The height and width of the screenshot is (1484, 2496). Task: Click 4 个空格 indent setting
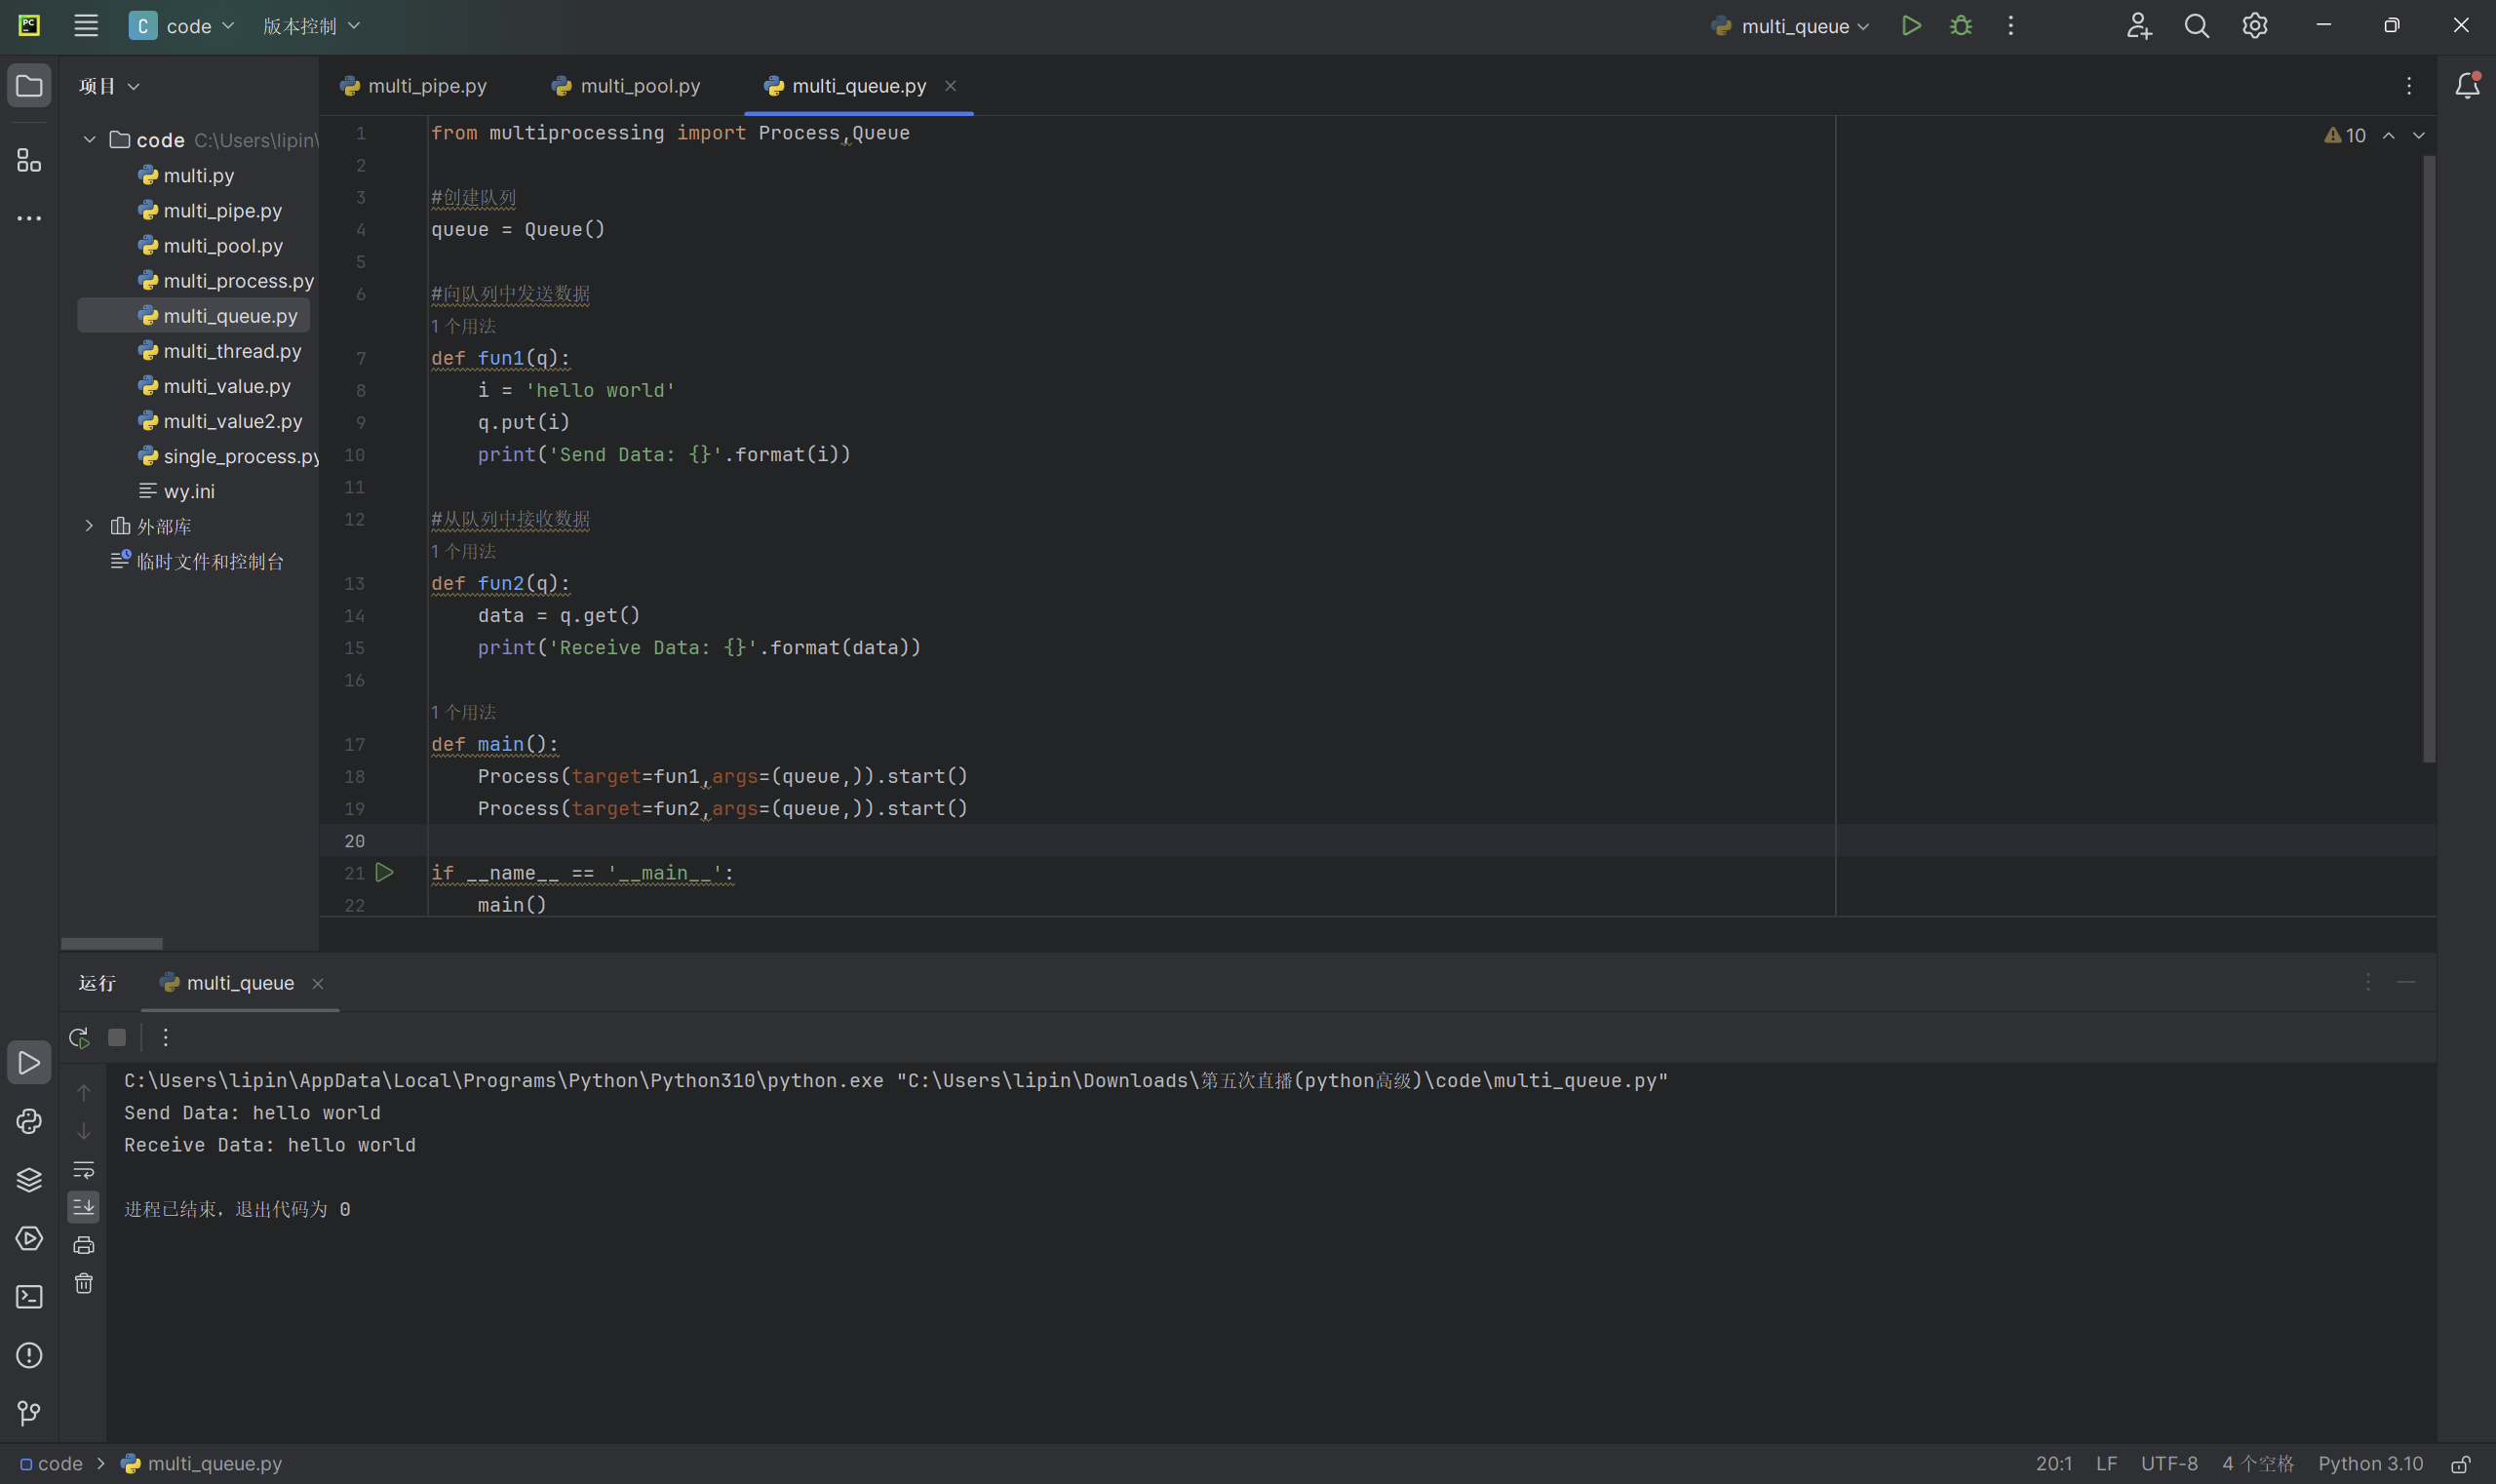tap(2258, 1464)
